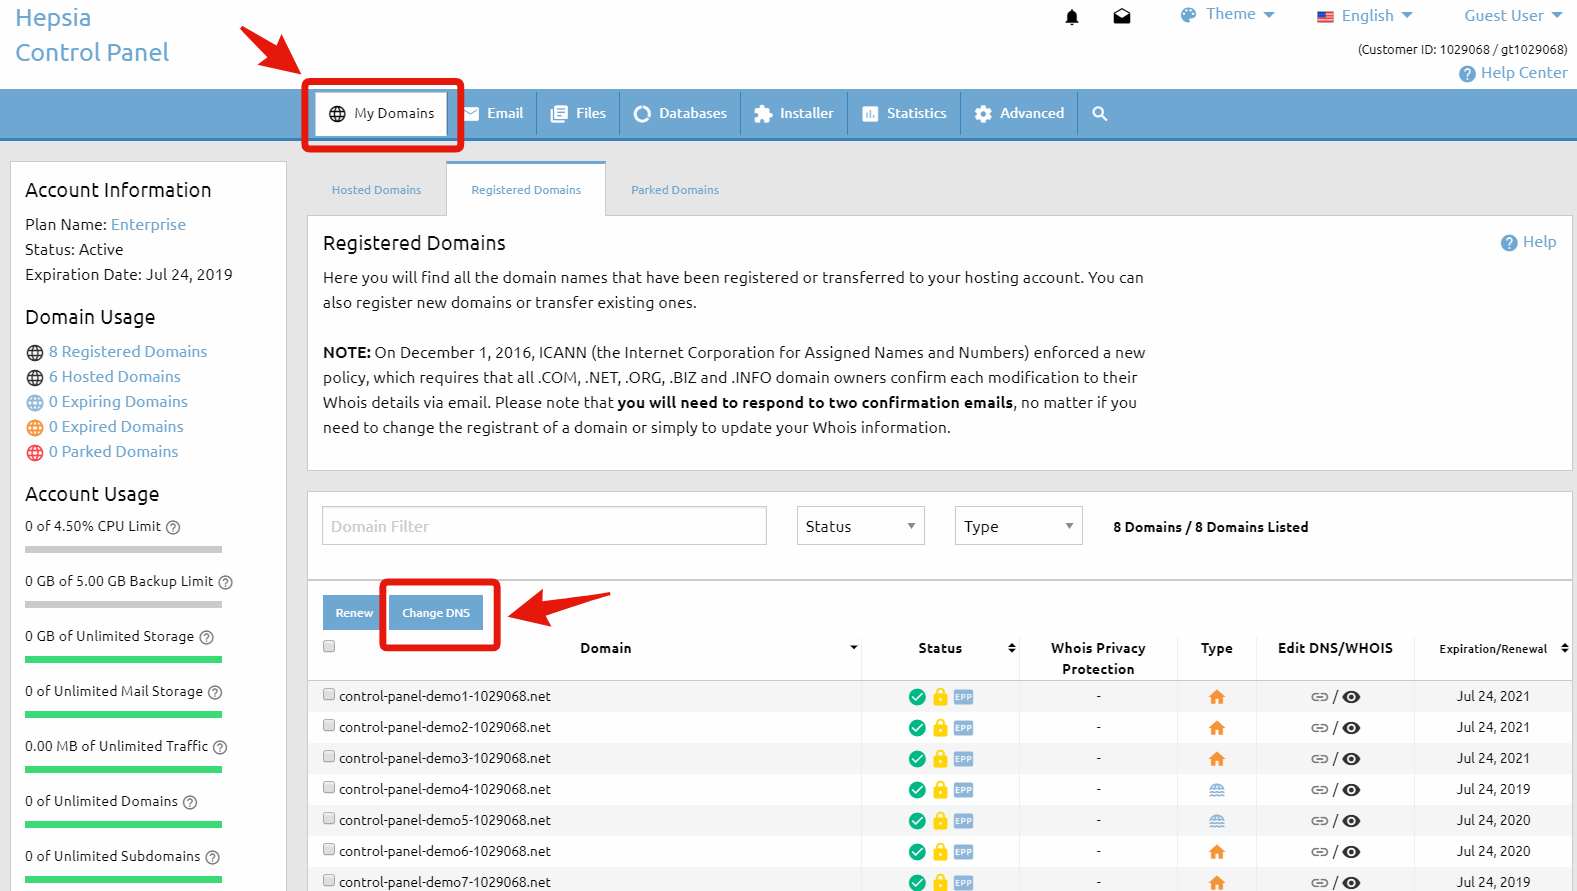The height and width of the screenshot is (891, 1577).
Task: Click the EPP icon for control-panel-demo3
Action: tap(963, 759)
